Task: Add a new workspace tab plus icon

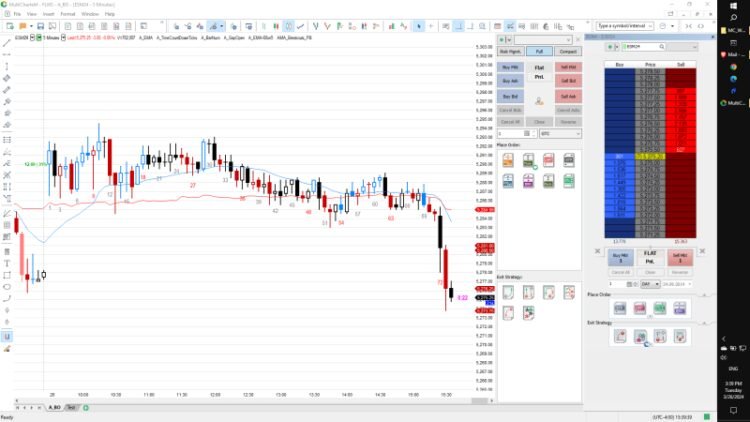Action: [86, 408]
